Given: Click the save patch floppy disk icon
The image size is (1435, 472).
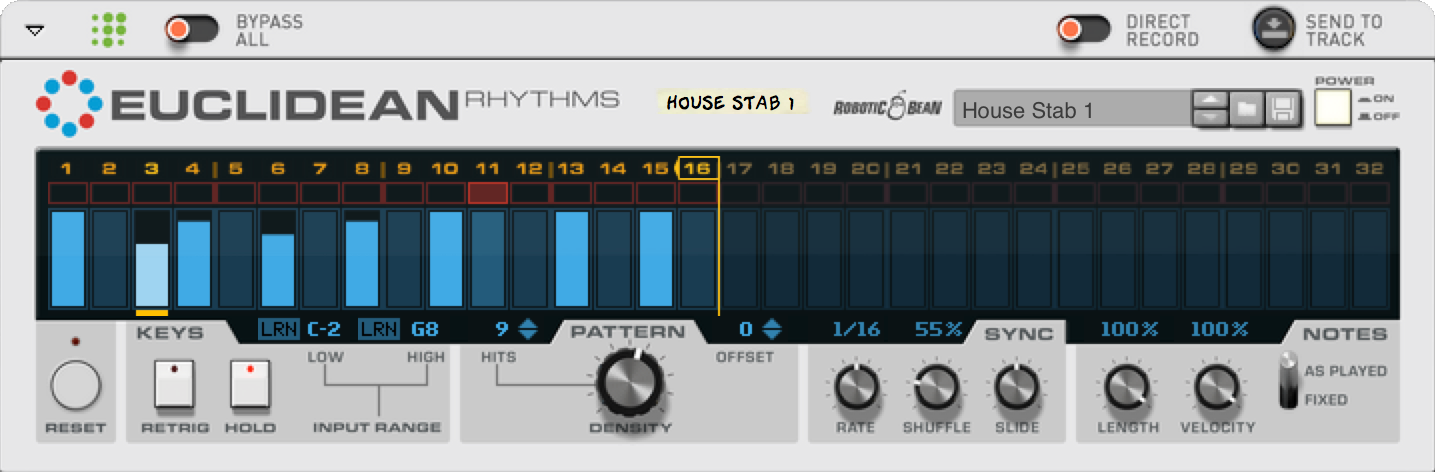Looking at the screenshot, I should coord(1282,109).
